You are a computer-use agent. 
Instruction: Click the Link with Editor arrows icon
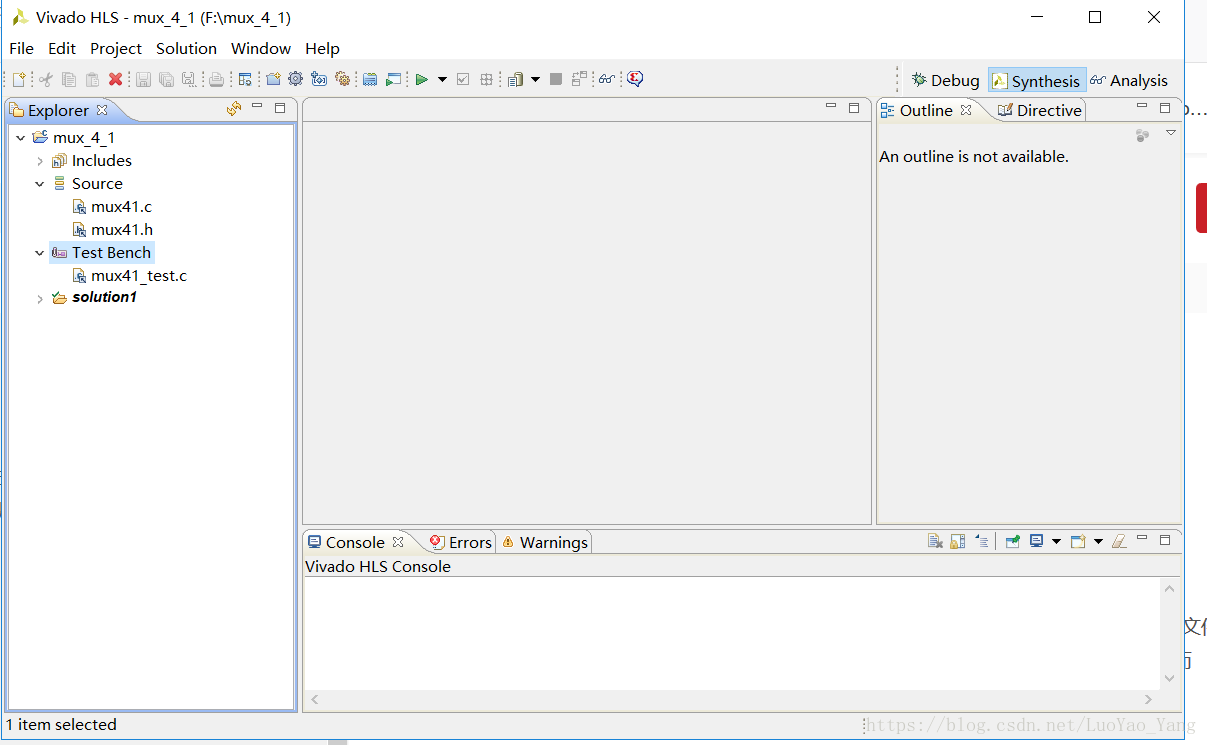(x=234, y=108)
